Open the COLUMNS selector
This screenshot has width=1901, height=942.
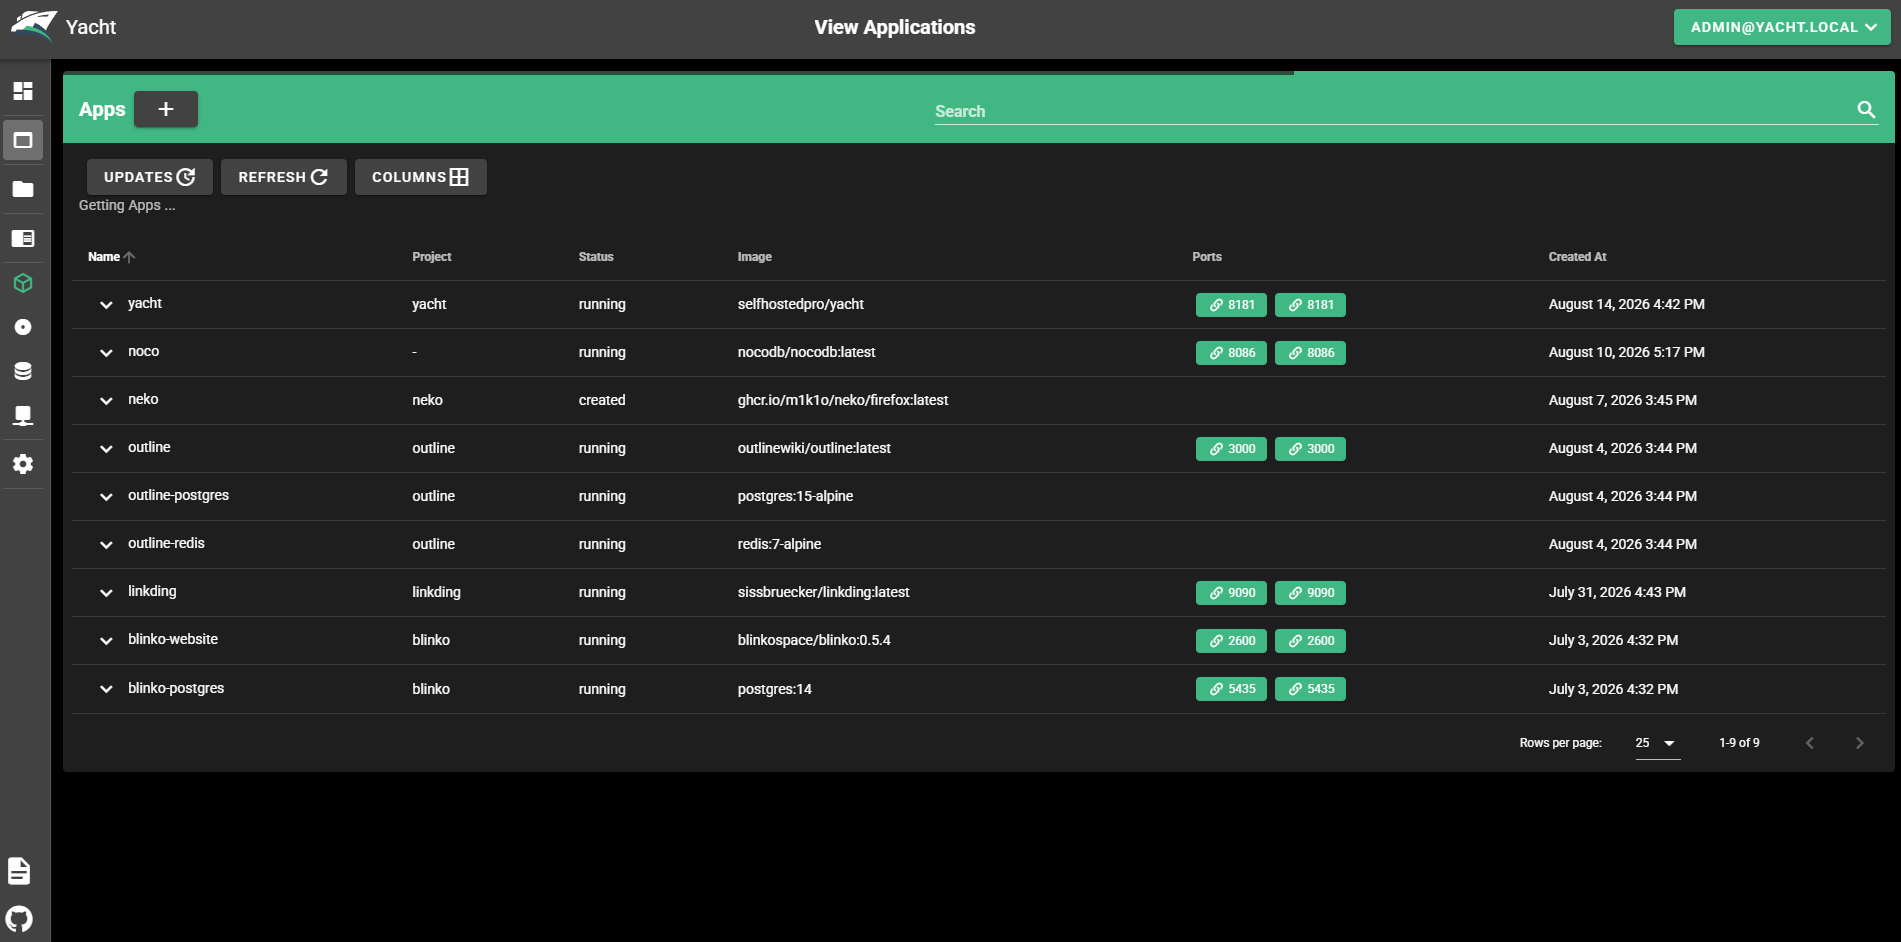point(421,177)
